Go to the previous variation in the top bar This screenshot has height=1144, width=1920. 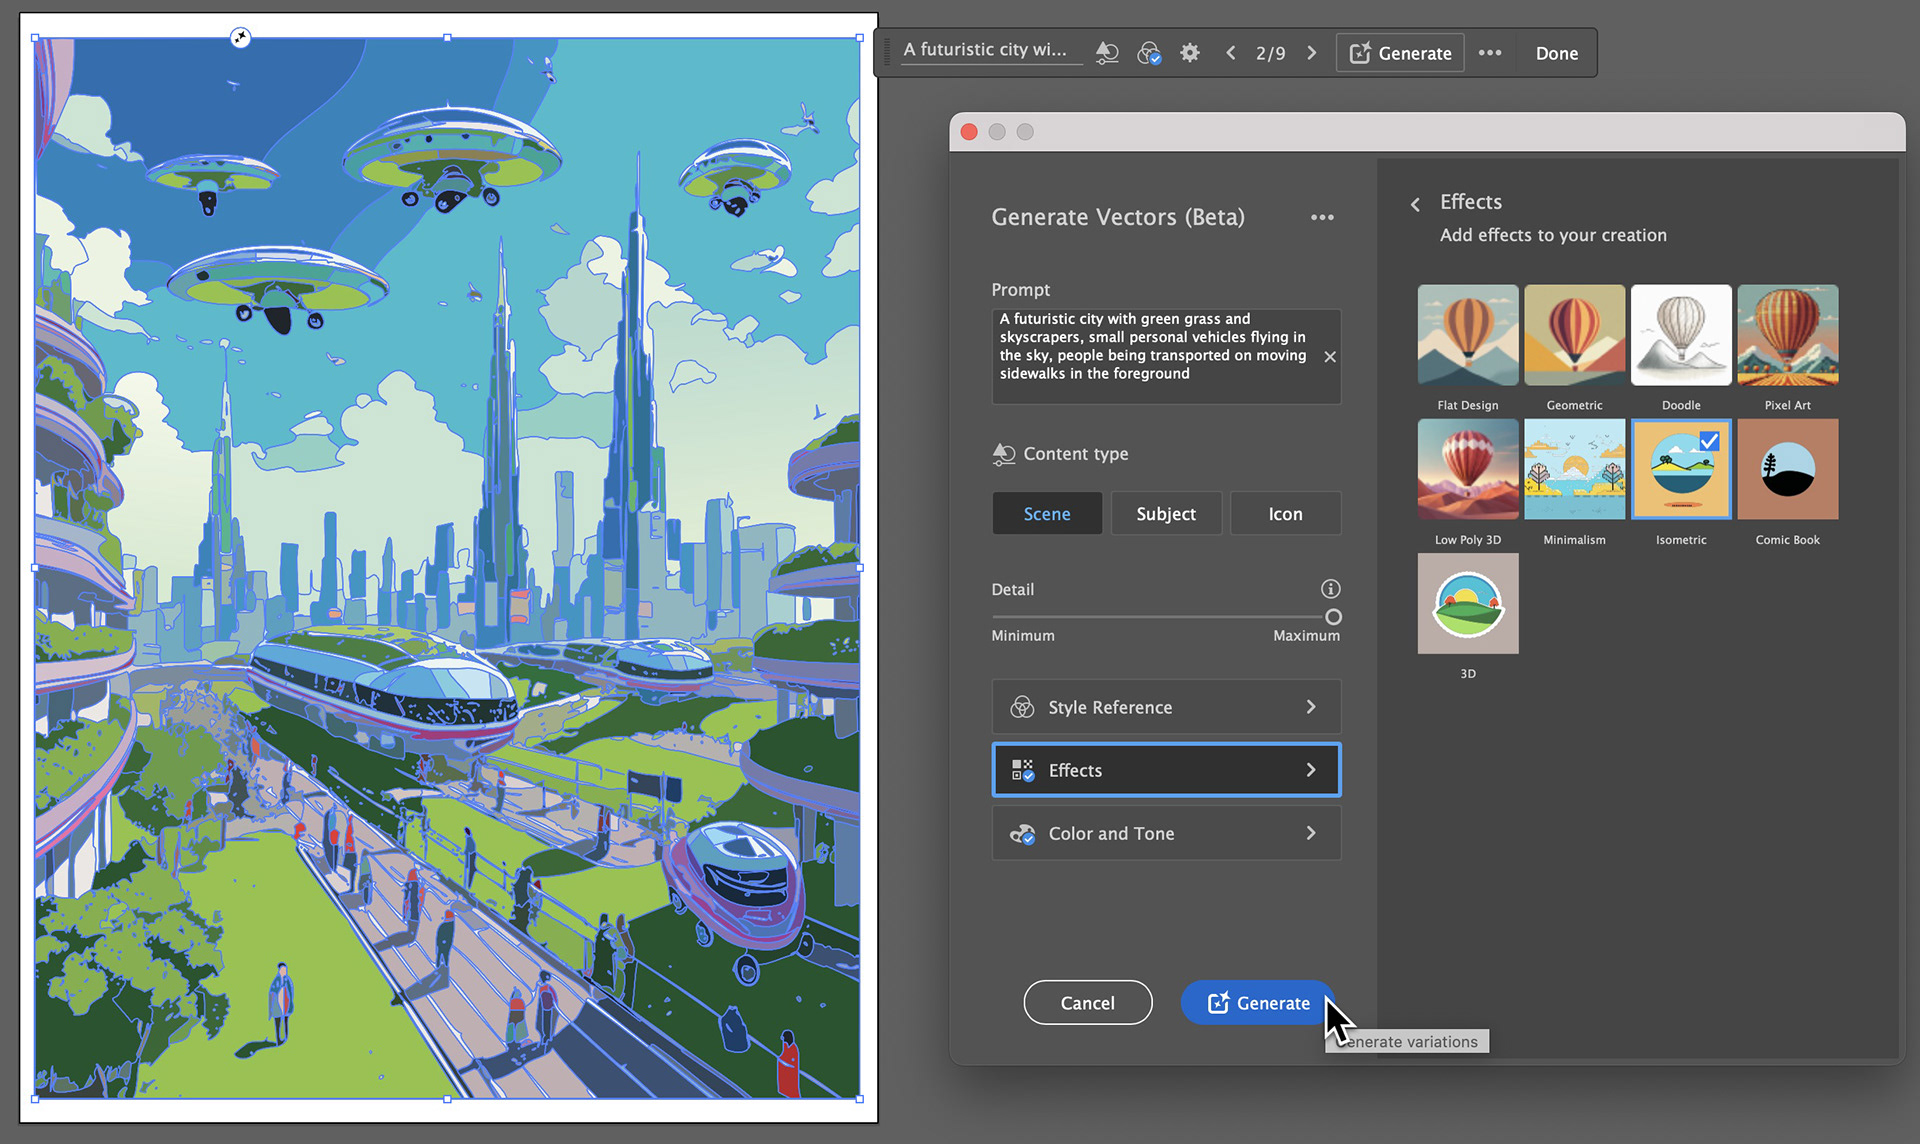pos(1231,53)
